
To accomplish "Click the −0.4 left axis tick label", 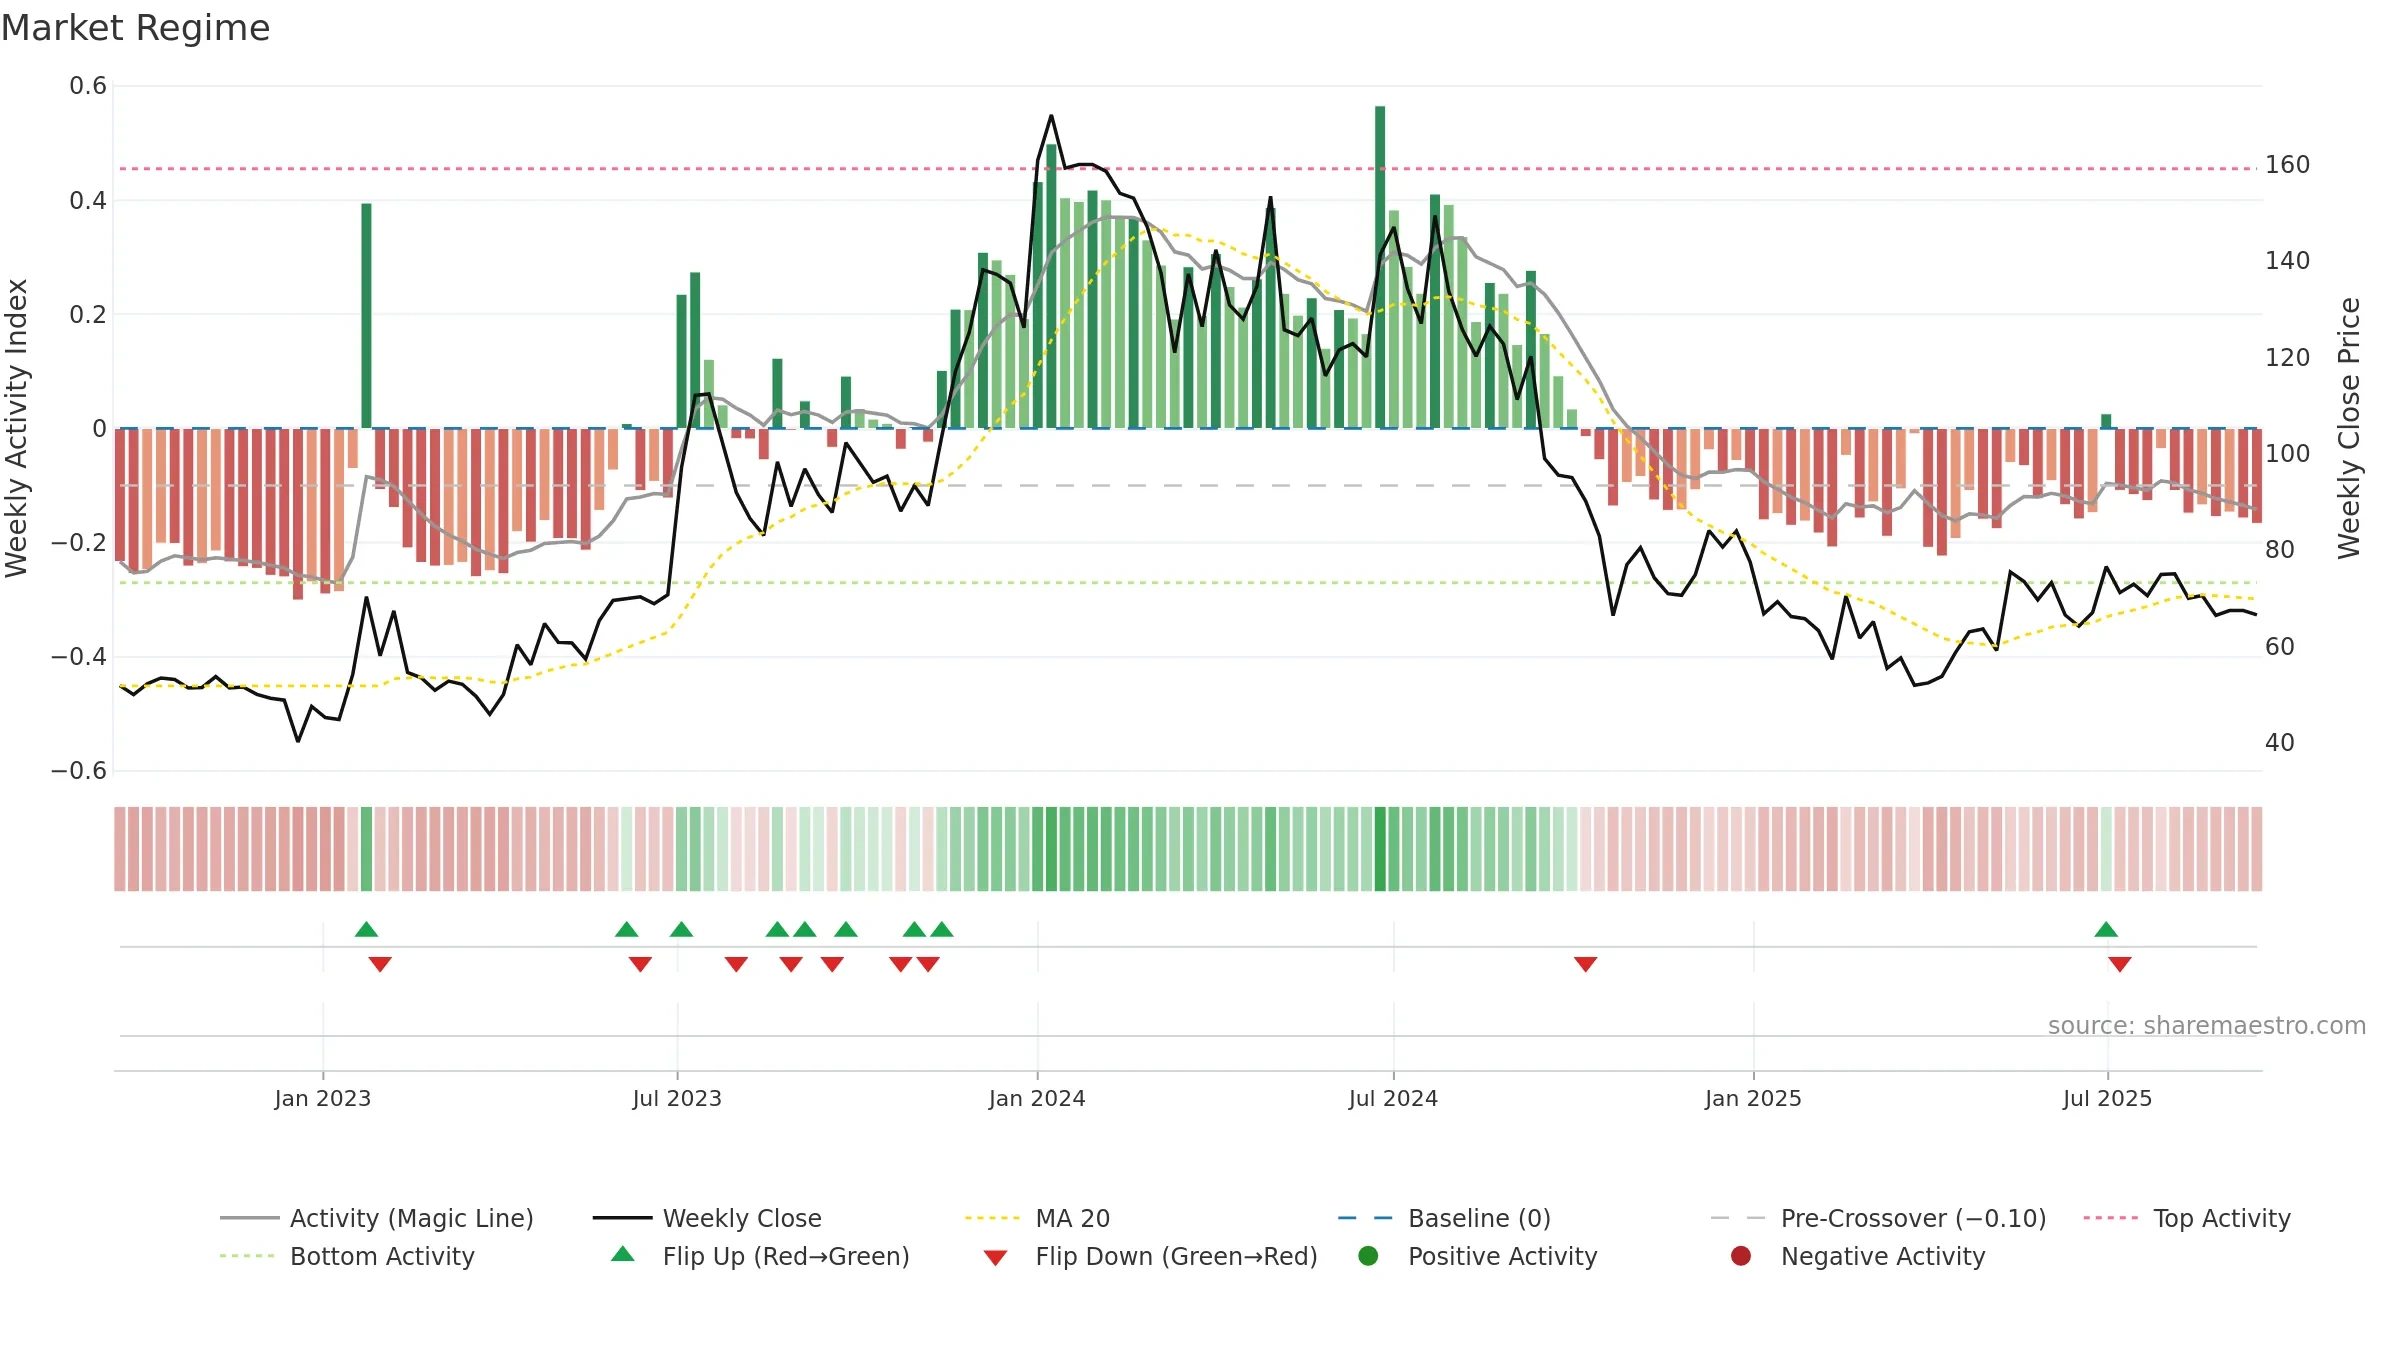I will [x=79, y=656].
